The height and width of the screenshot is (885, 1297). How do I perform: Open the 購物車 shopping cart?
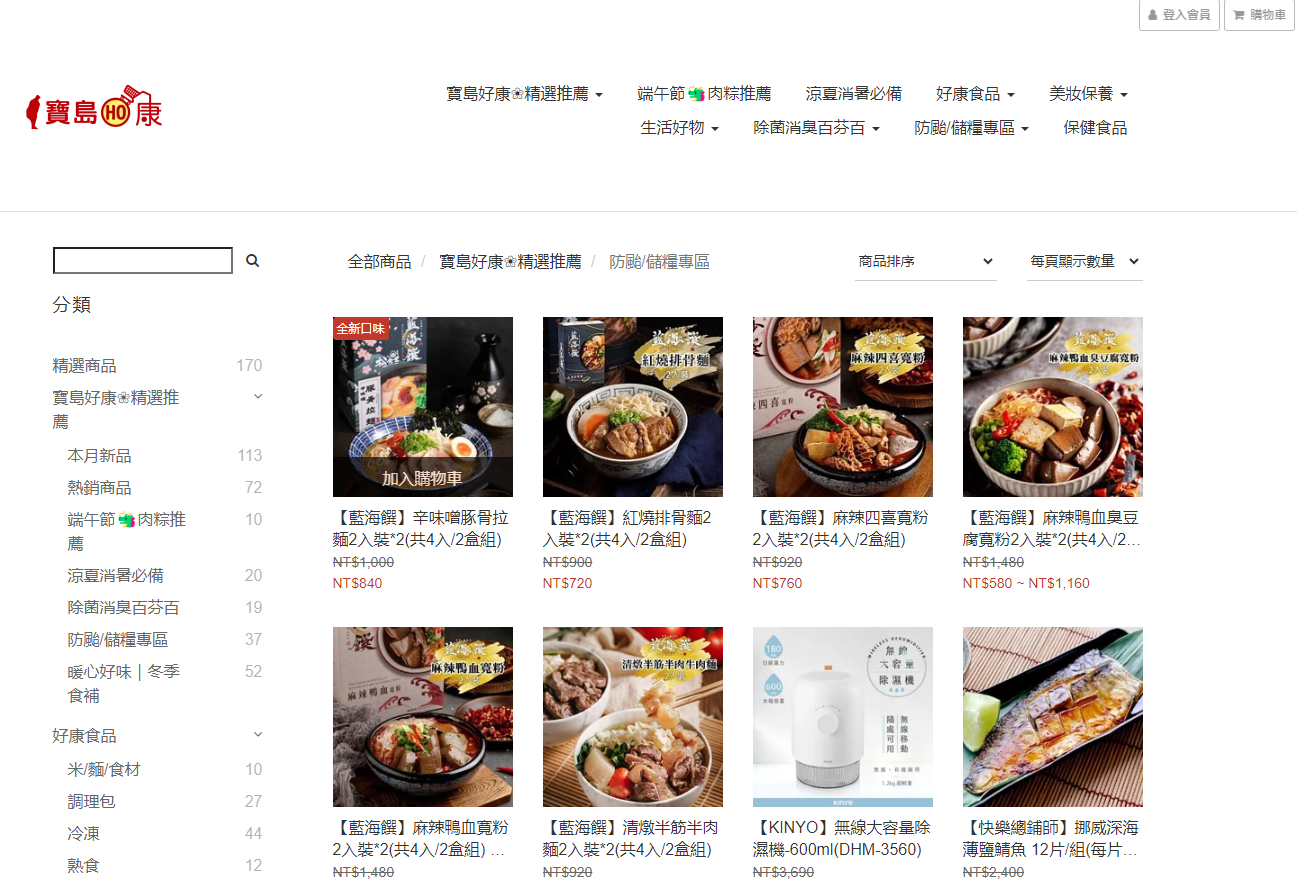[x=1259, y=15]
